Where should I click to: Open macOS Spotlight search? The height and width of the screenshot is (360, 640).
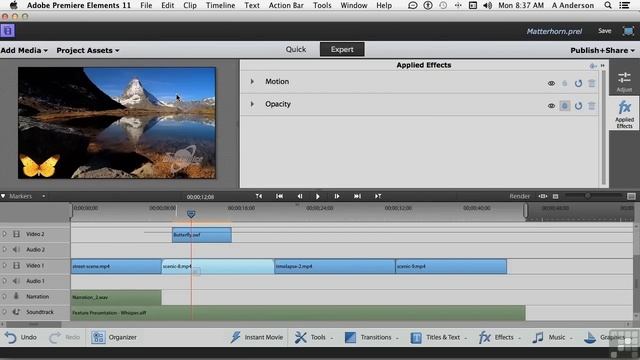tap(608, 5)
